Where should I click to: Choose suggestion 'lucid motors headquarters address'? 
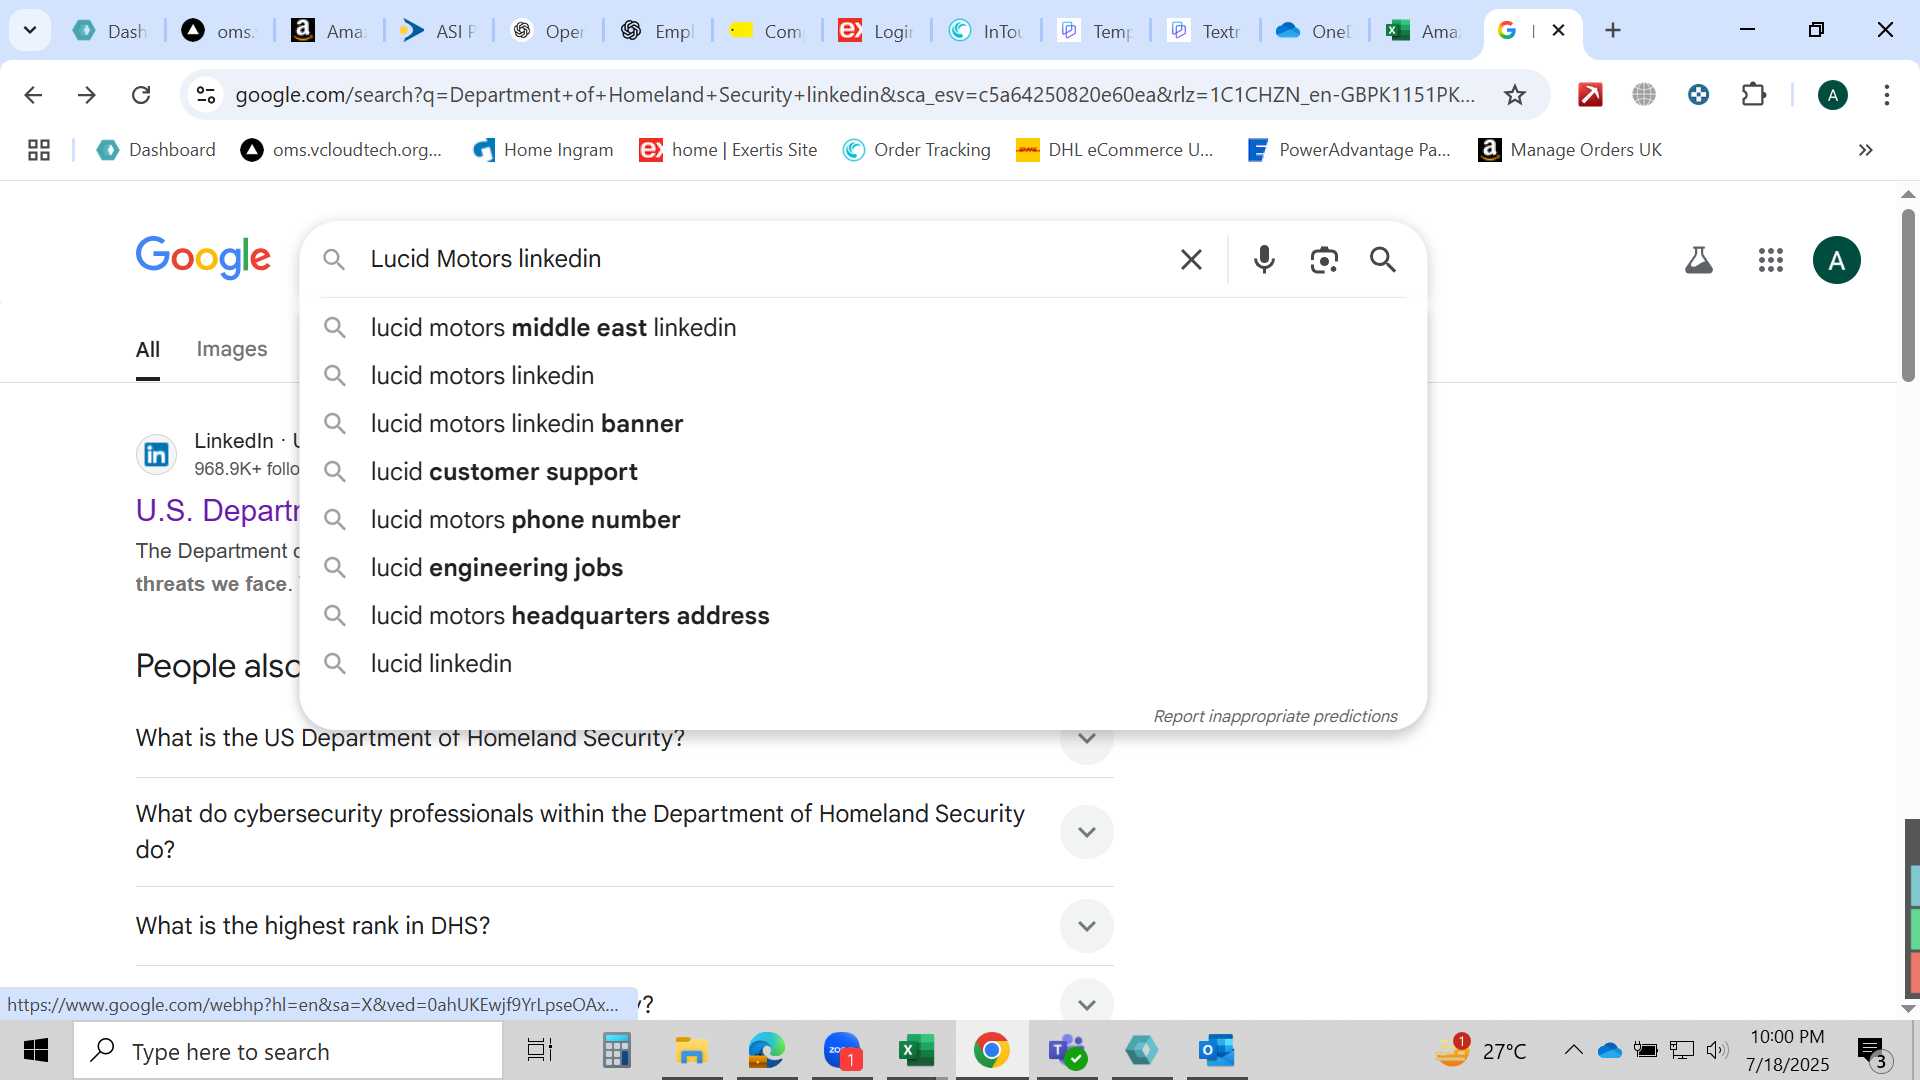click(862, 616)
